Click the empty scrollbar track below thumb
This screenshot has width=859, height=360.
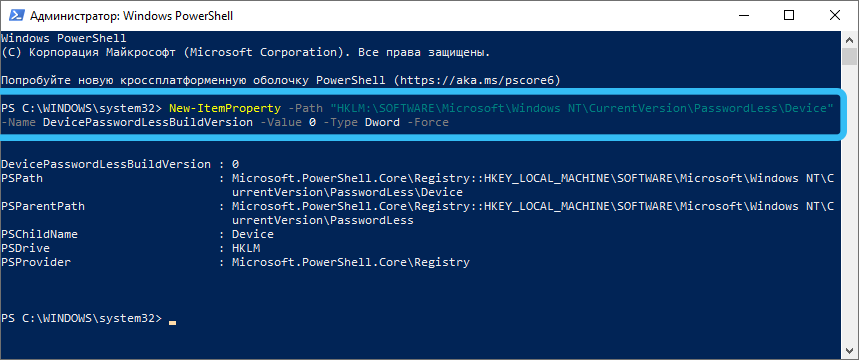pos(849,205)
